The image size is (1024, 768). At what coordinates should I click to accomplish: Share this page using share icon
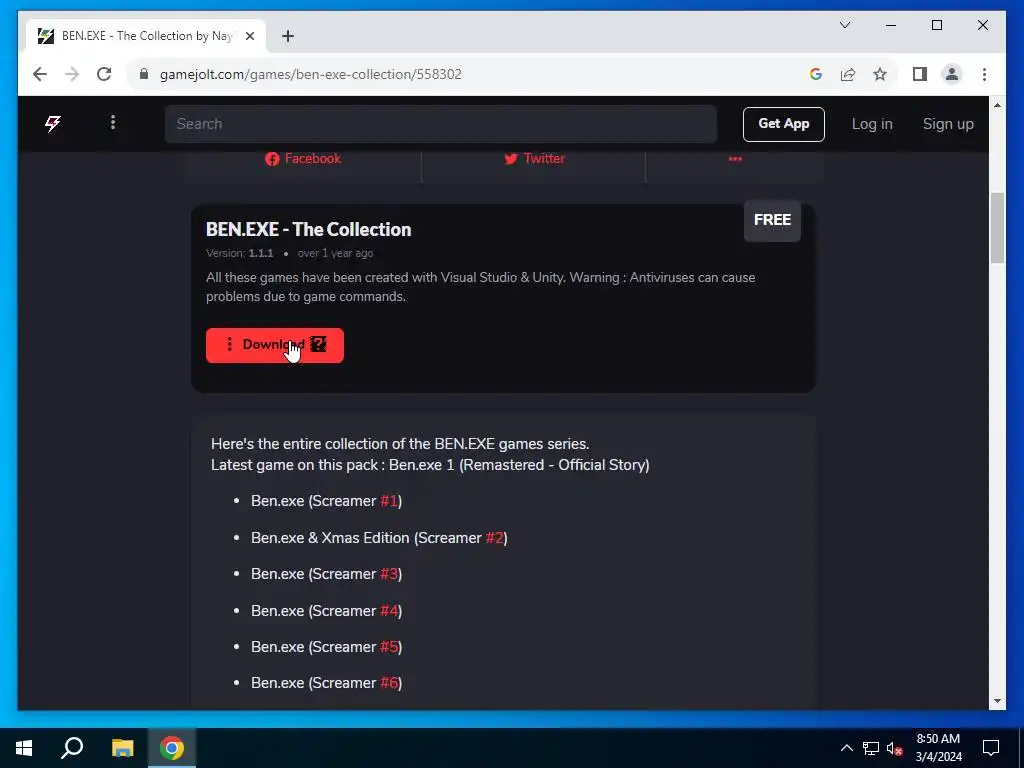(x=848, y=74)
